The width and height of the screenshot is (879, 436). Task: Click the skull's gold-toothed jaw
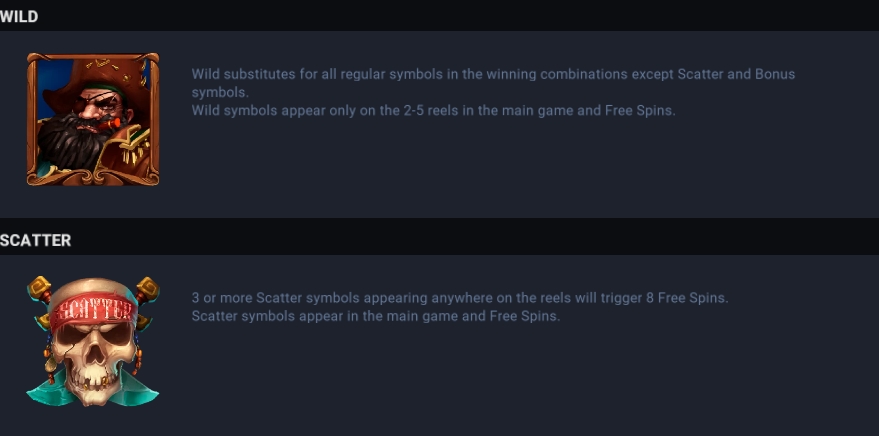click(94, 385)
